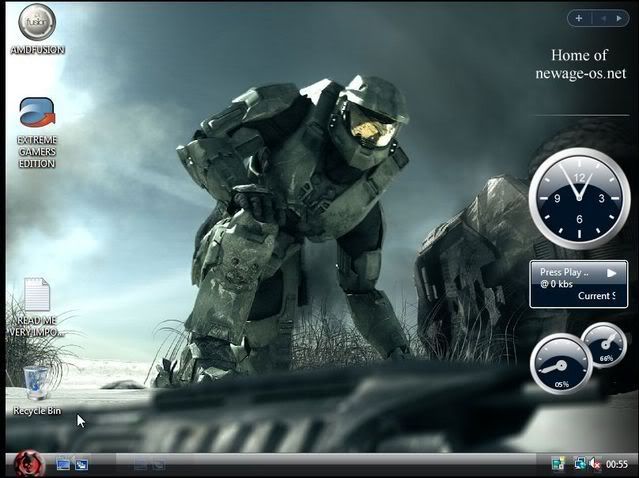
Task: Open the AMDFUSION desktop icon
Action: pyautogui.click(x=37, y=29)
